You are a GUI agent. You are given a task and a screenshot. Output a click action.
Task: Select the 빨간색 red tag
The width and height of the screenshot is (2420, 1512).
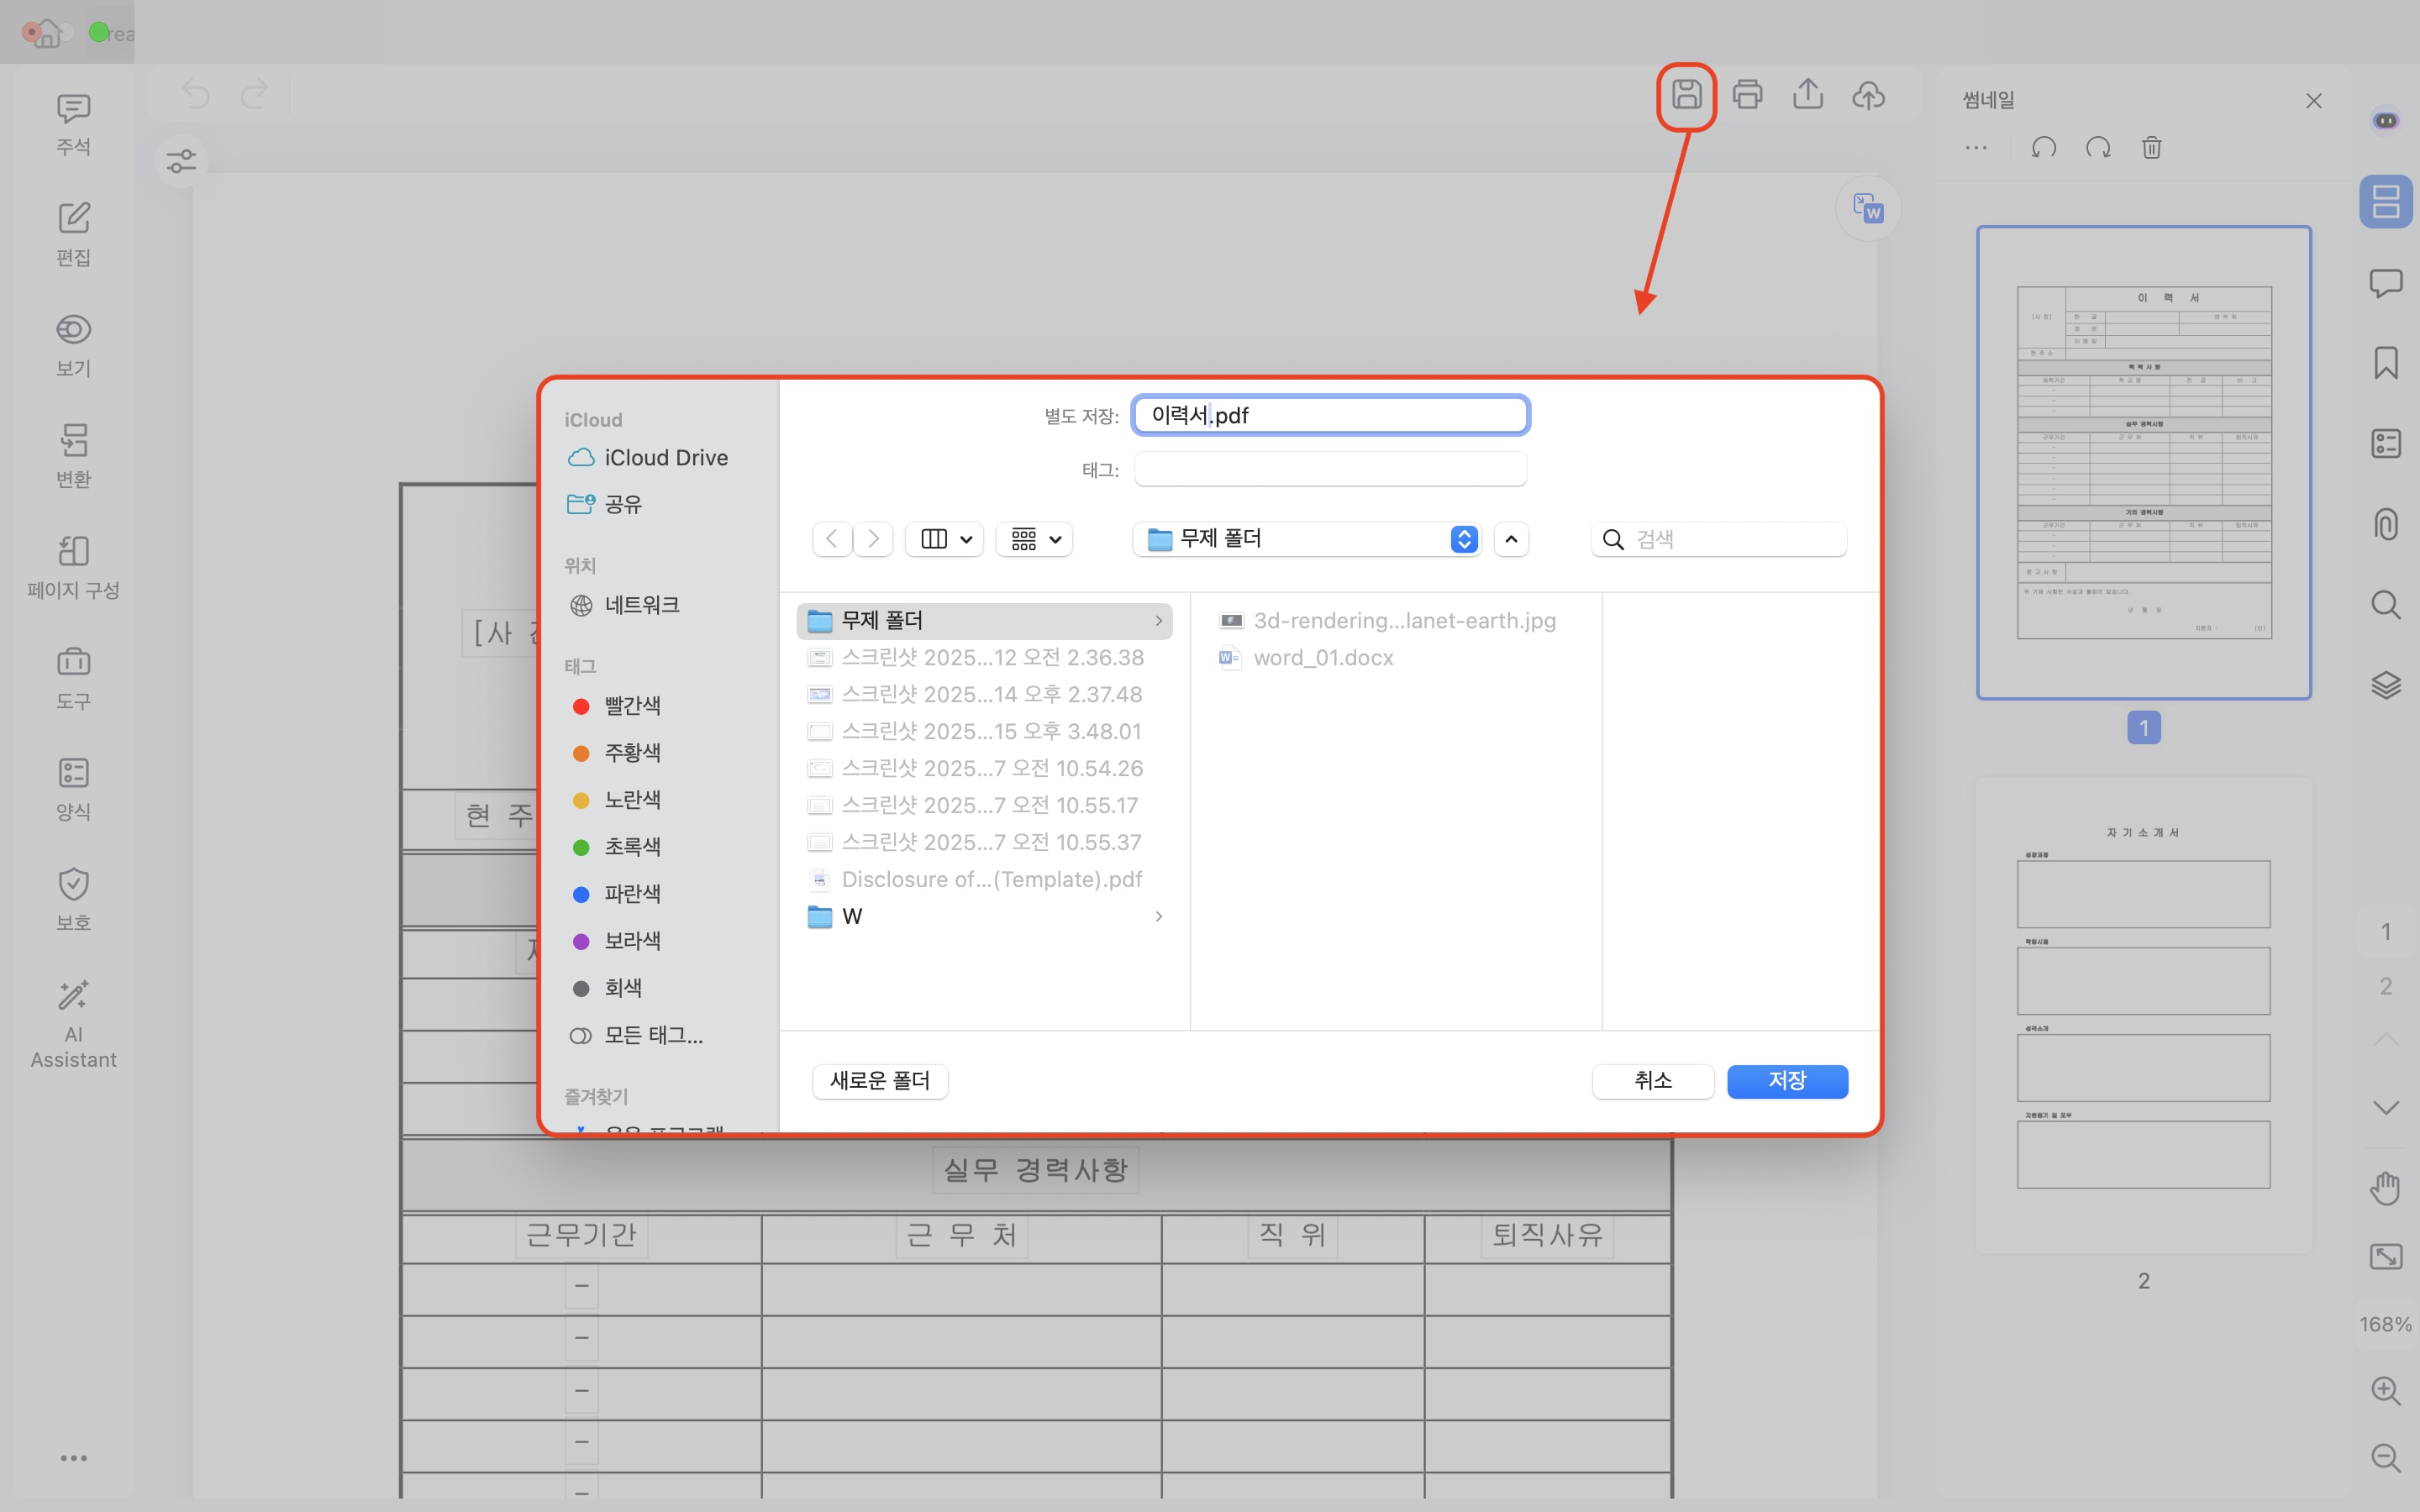pos(631,706)
